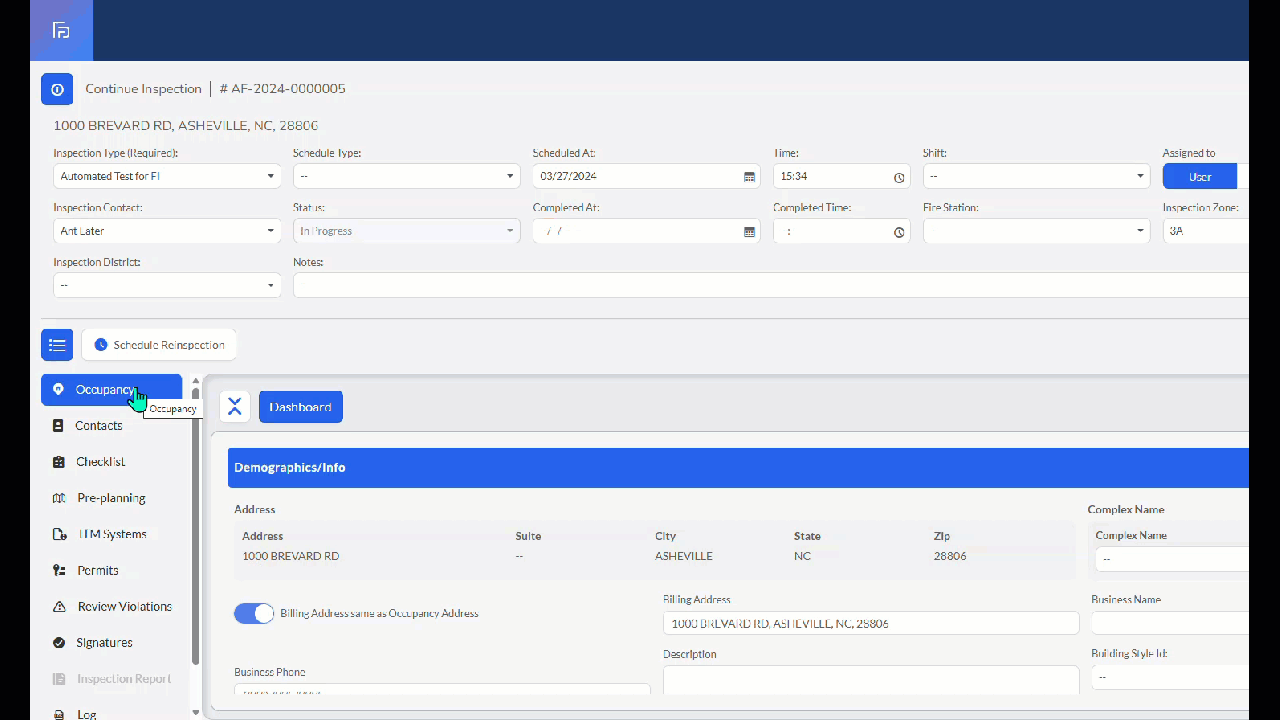Click the zip value 28806
This screenshot has height=720, width=1280.
coord(950,556)
